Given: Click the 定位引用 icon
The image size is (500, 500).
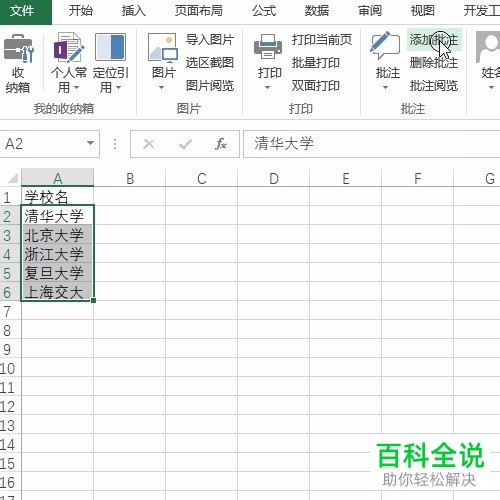Looking at the screenshot, I should pyautogui.click(x=110, y=47).
